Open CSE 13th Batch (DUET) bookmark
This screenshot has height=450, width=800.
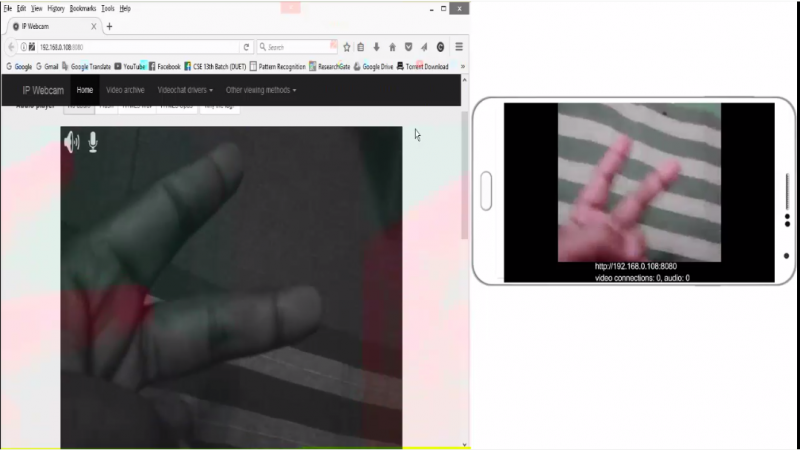(215, 66)
